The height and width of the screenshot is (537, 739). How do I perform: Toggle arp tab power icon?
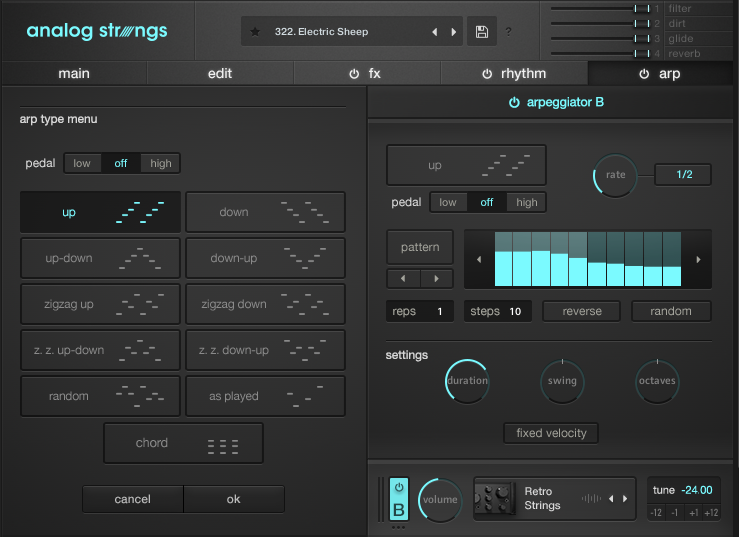(644, 74)
